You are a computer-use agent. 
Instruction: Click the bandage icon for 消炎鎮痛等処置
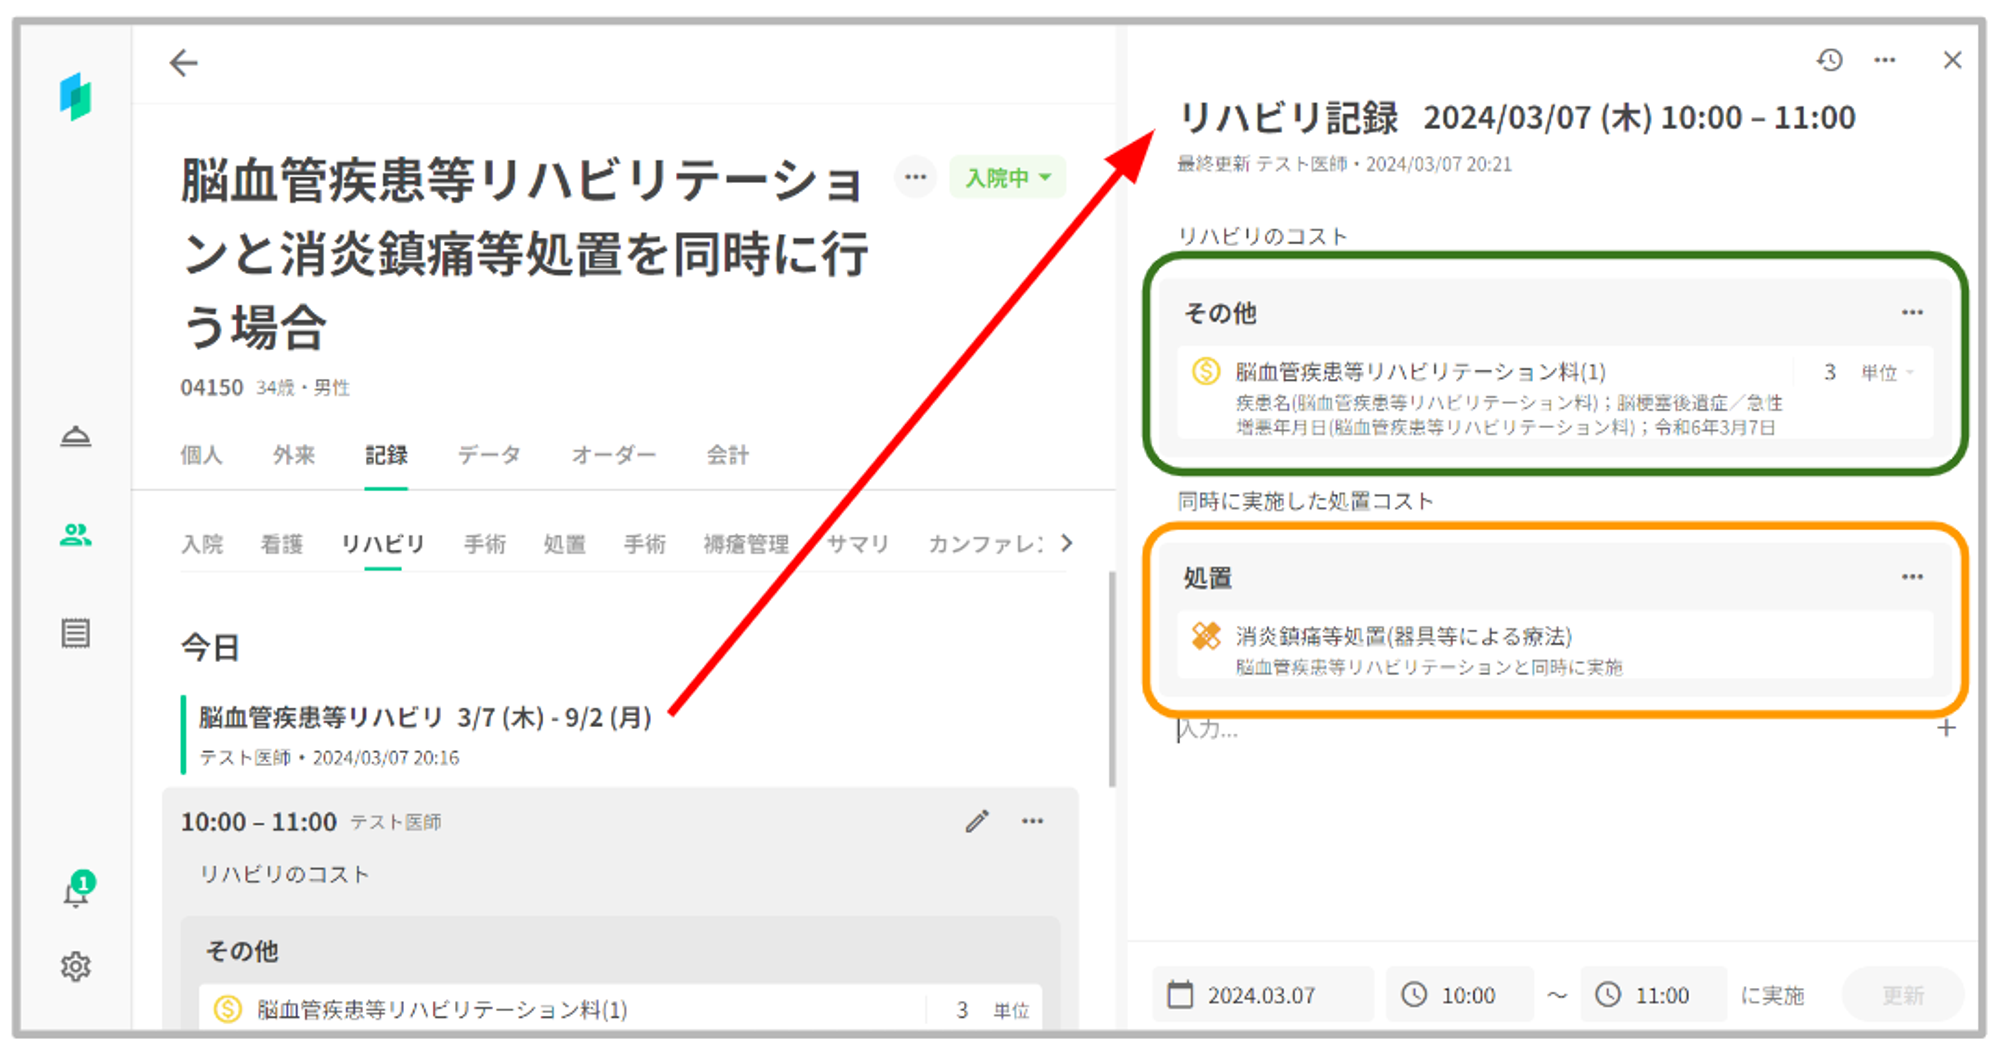1206,636
